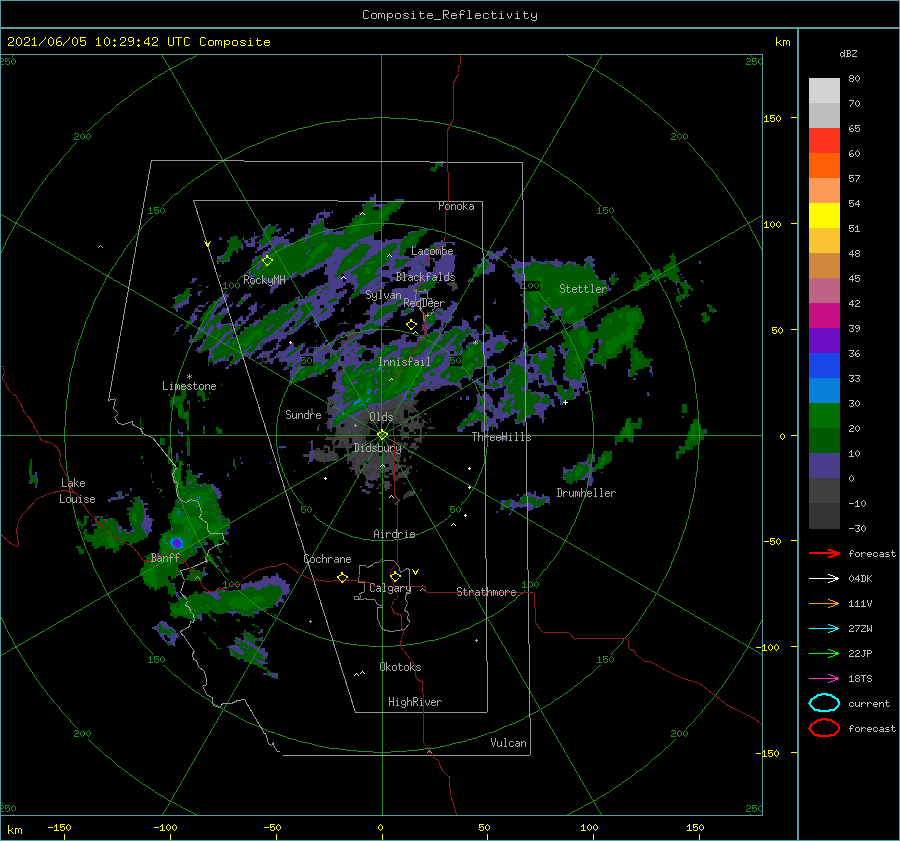Click the Drumheller town label
This screenshot has width=900, height=841.
tap(586, 493)
